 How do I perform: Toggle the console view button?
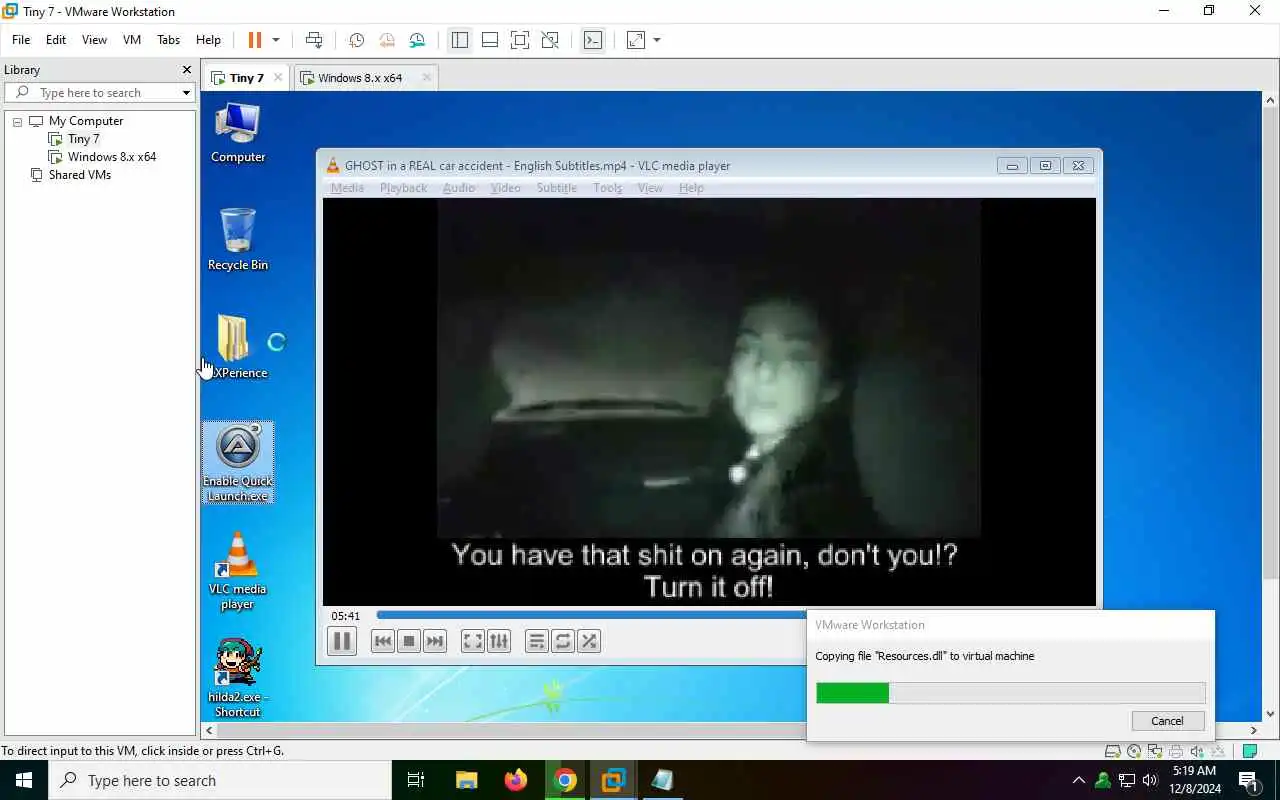click(593, 40)
